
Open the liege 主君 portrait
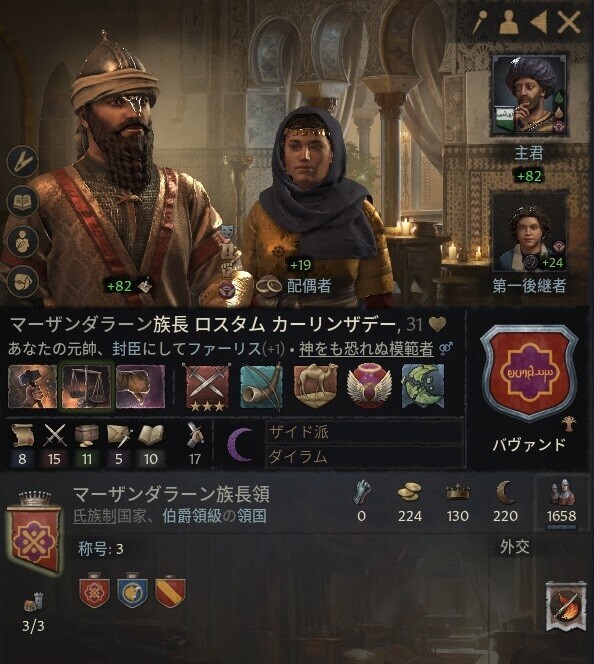click(529, 96)
